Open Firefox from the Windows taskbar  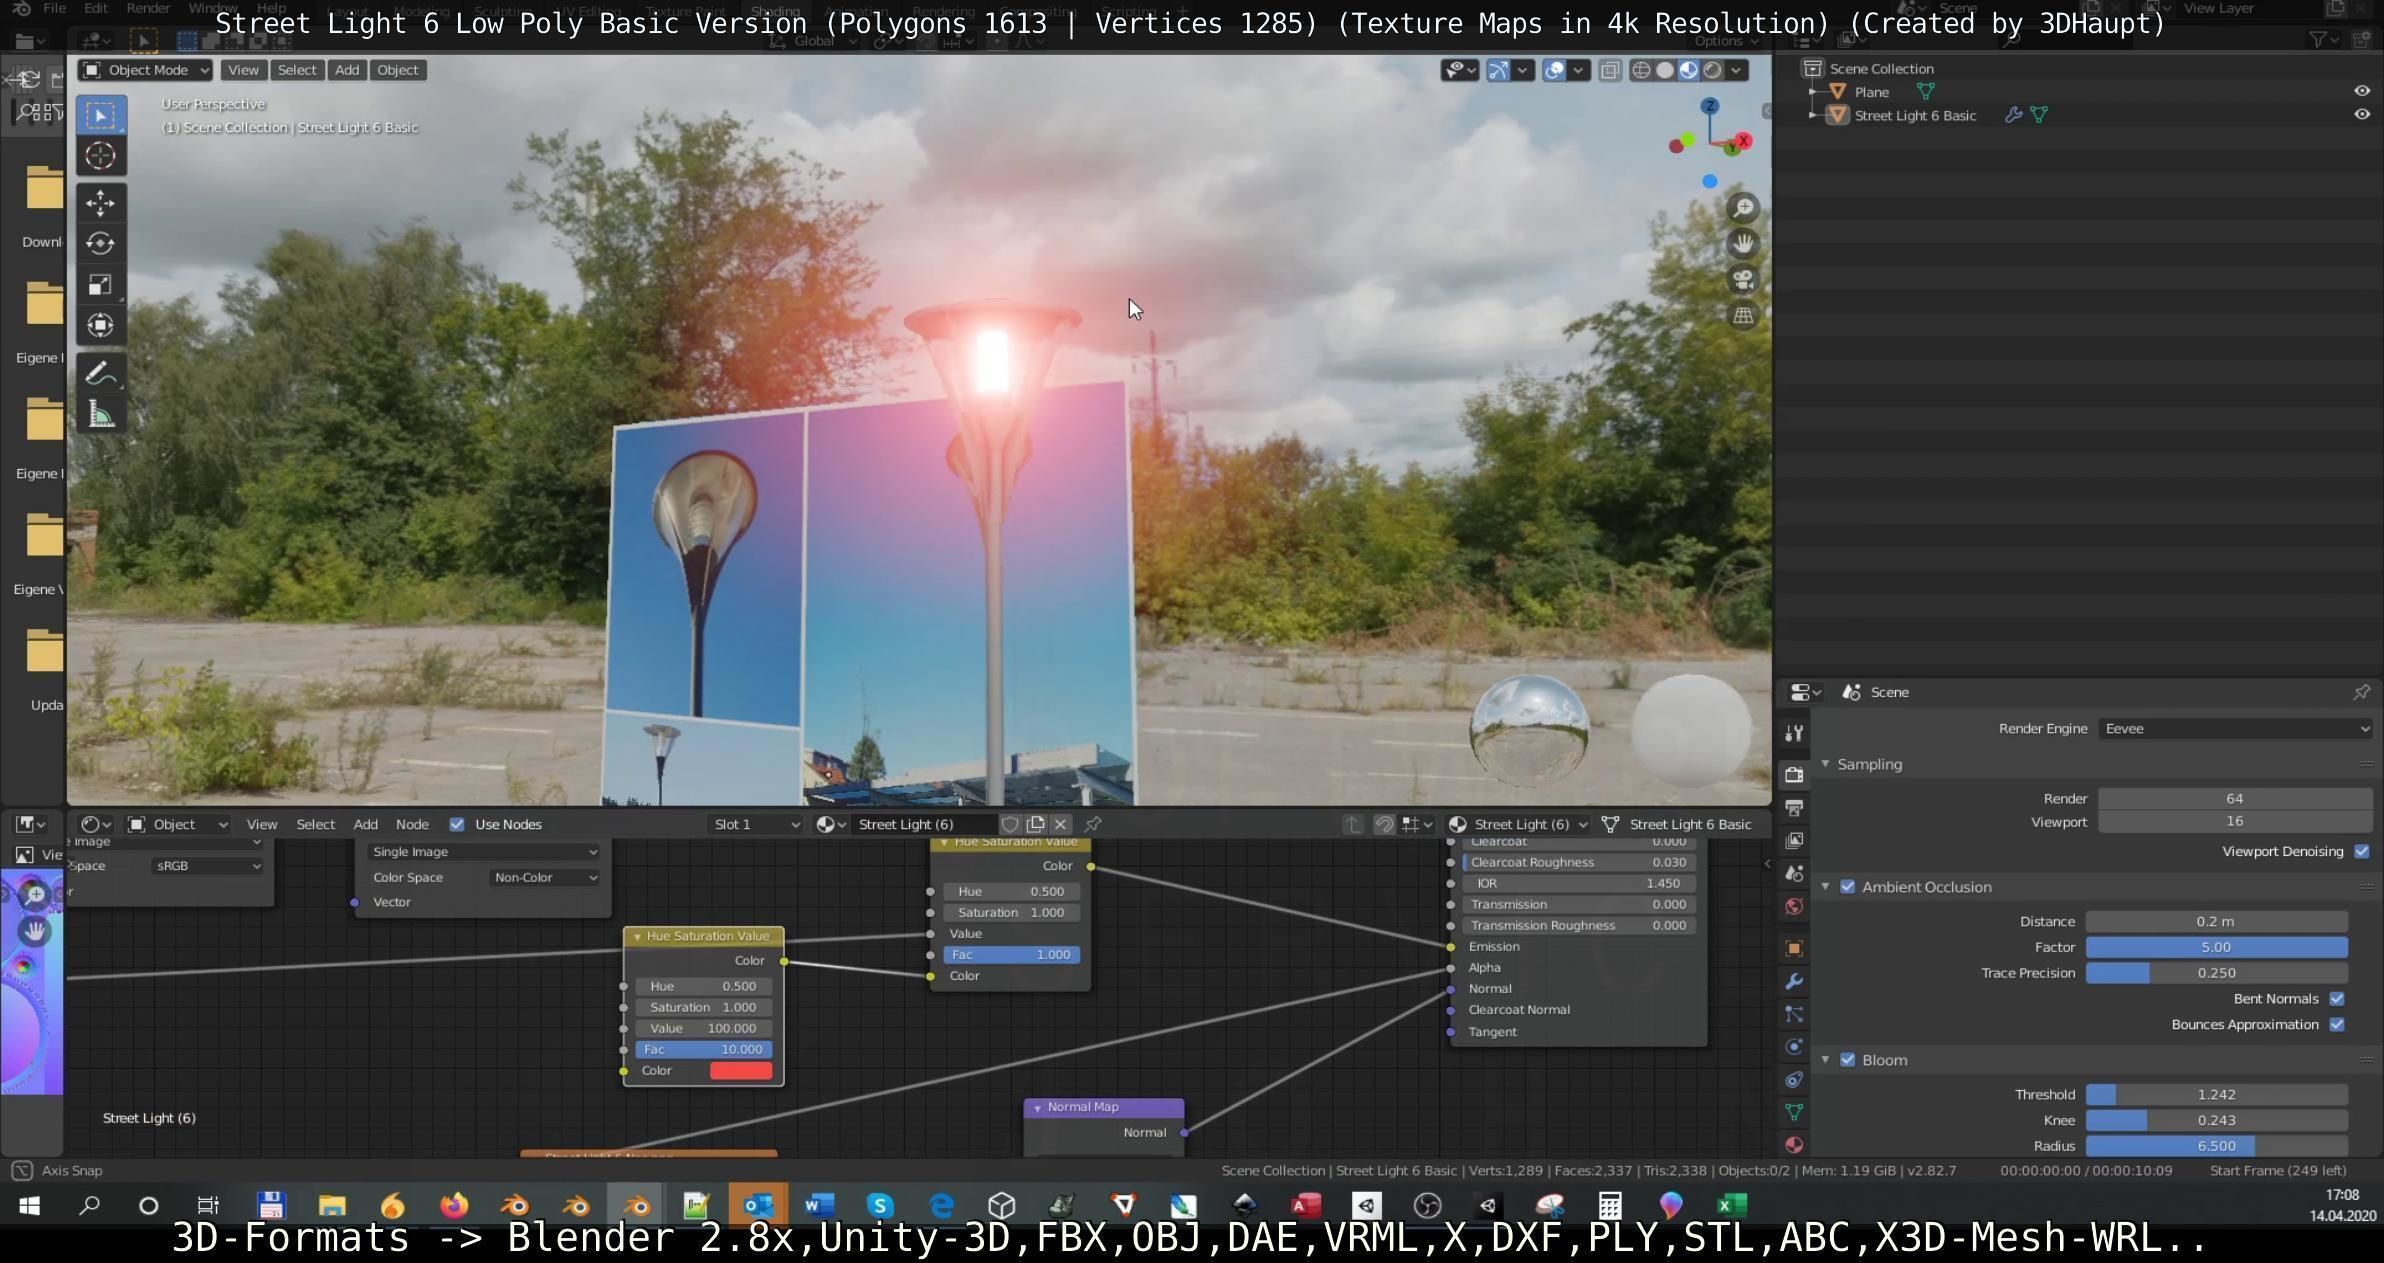click(454, 1205)
